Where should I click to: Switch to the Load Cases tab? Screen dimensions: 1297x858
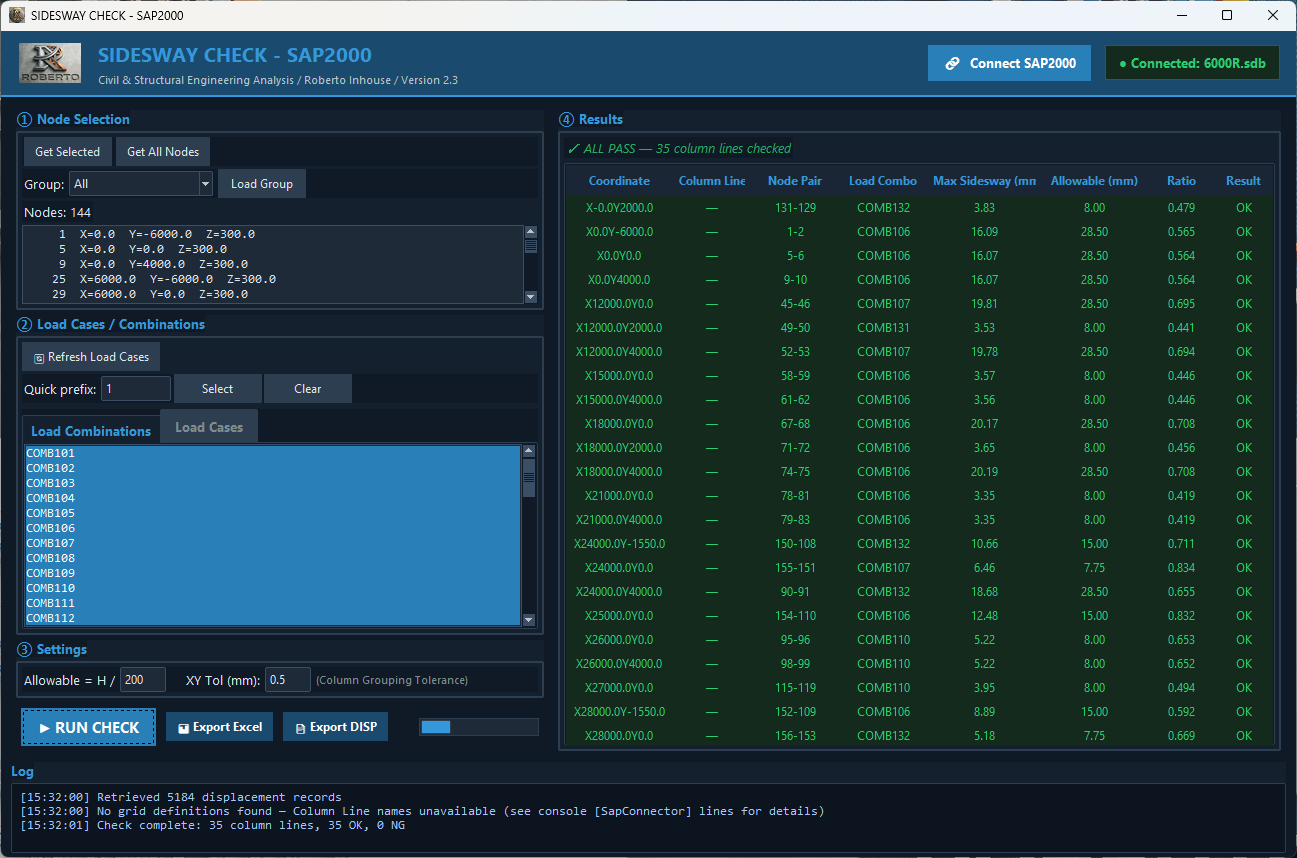click(x=209, y=427)
